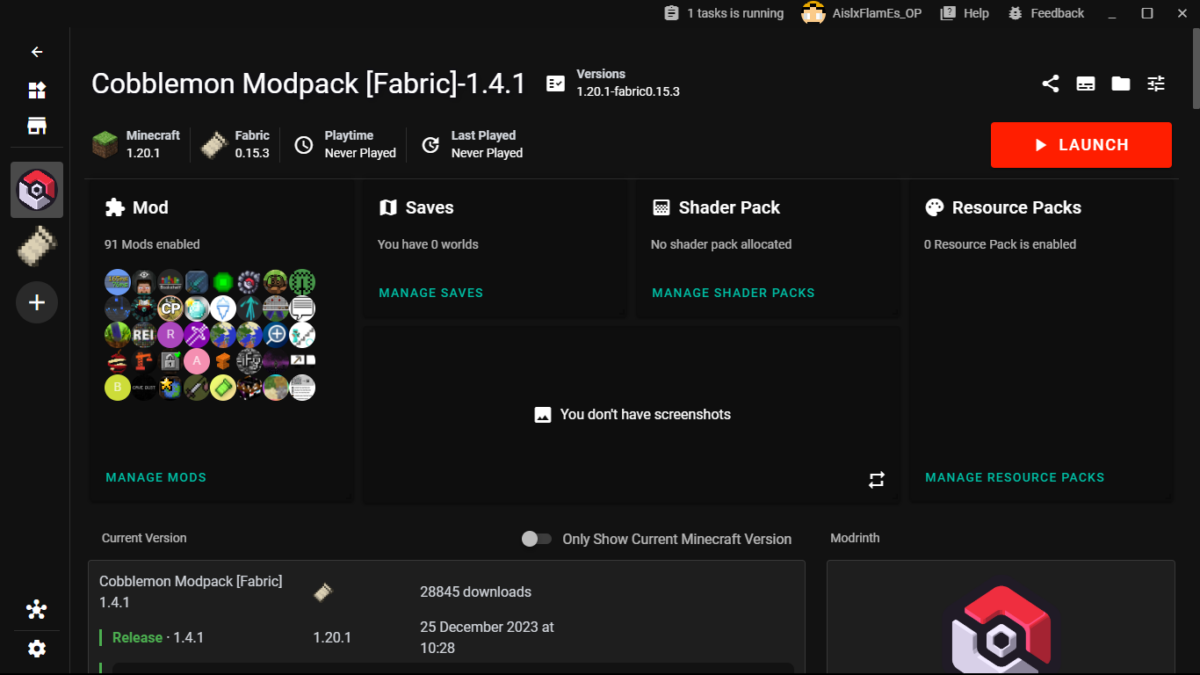The width and height of the screenshot is (1200, 675).
Task: Open the instance folder icon
Action: [x=1121, y=84]
